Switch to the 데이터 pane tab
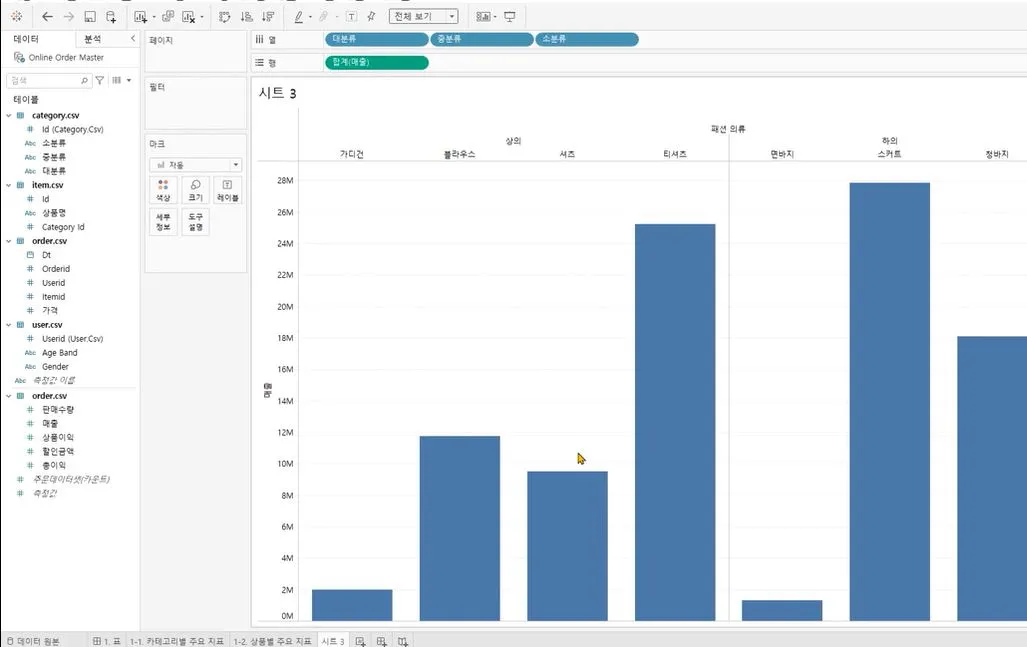 pos(26,39)
